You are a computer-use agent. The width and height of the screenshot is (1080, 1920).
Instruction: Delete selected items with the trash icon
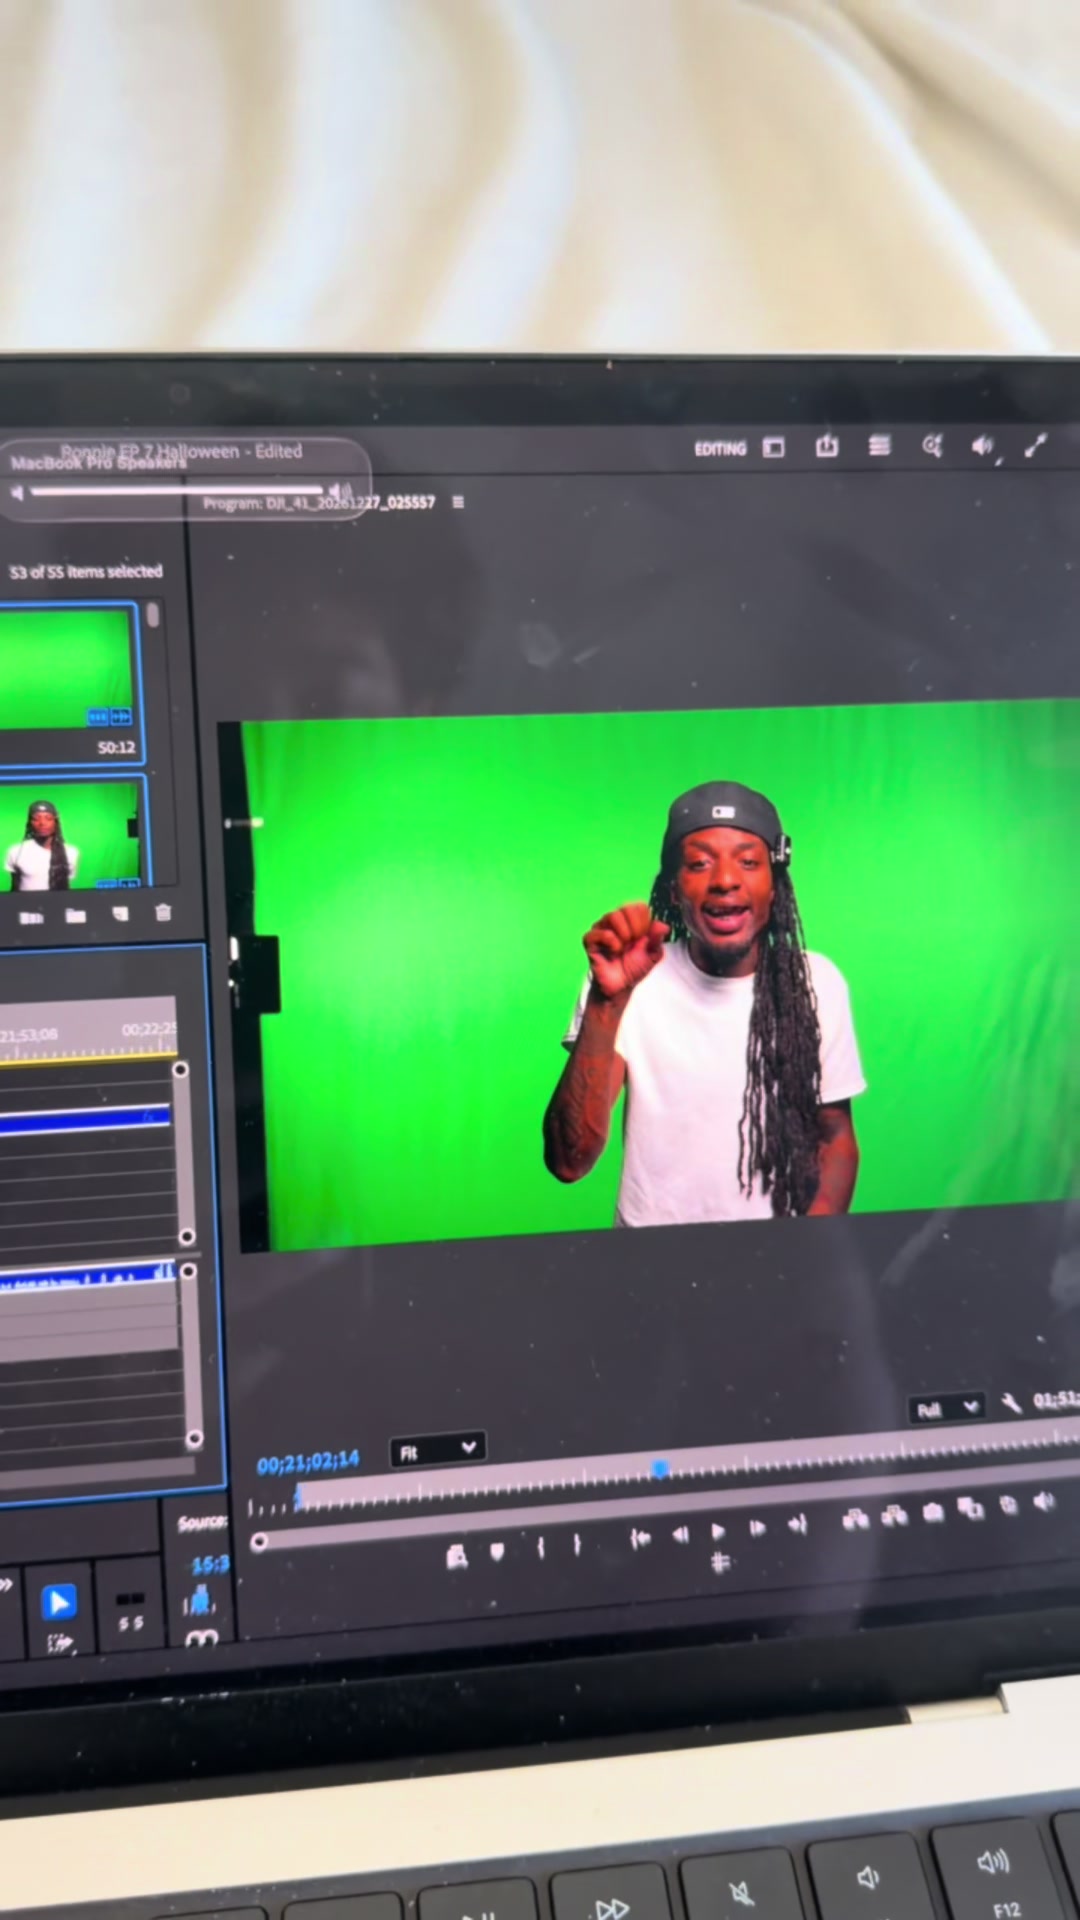163,912
